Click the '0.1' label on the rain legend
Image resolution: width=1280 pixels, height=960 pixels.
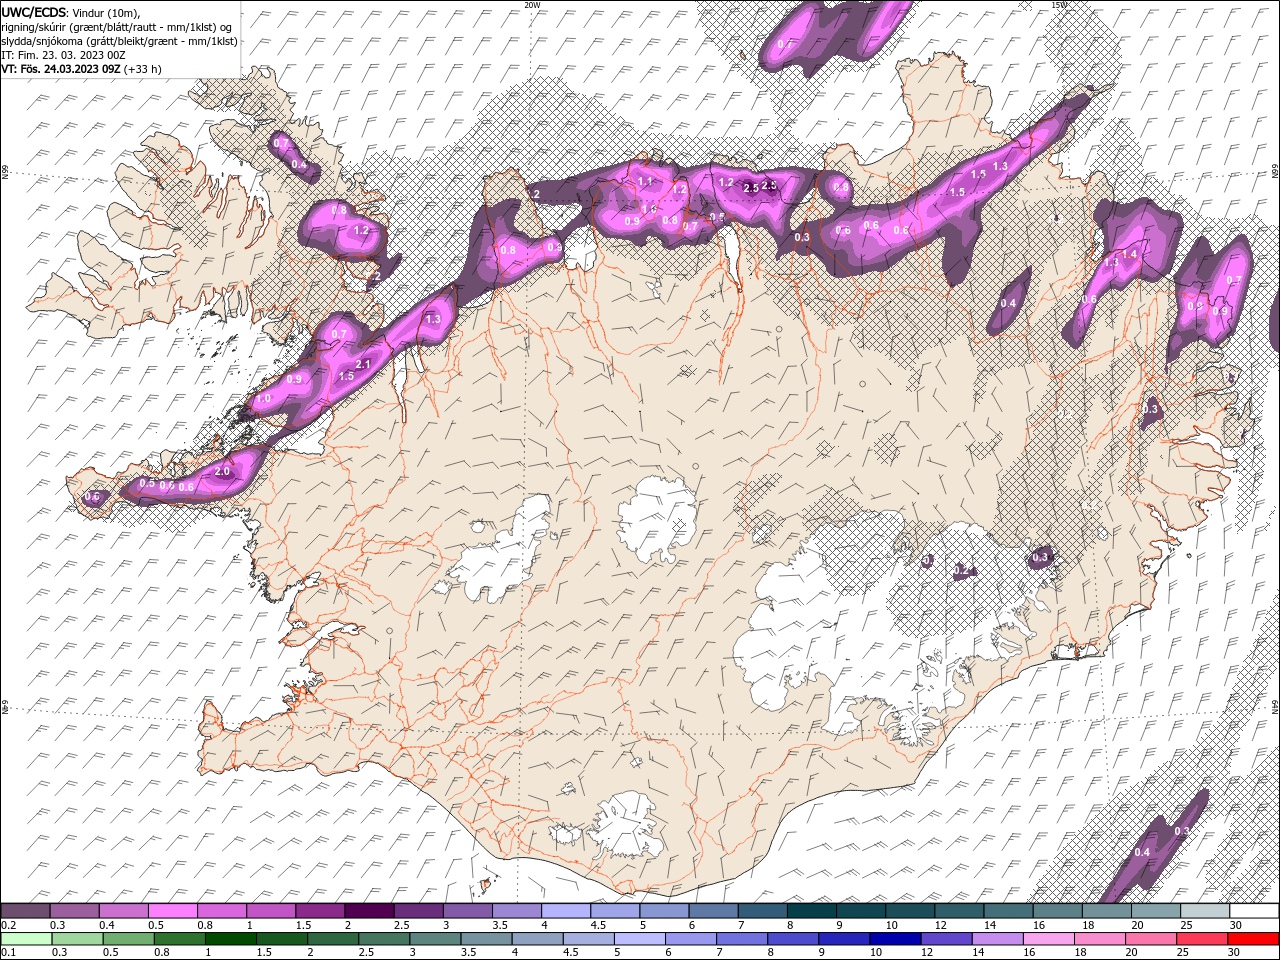[x=8, y=952]
